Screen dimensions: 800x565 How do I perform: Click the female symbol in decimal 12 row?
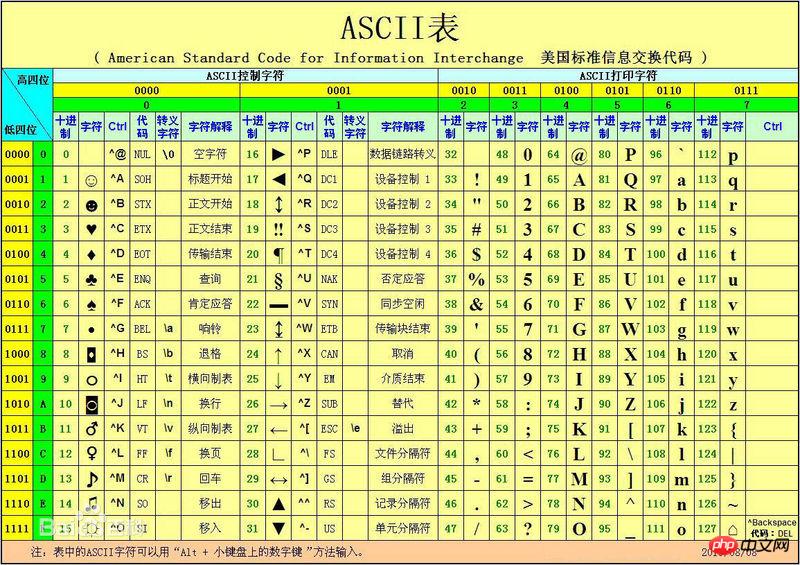click(x=92, y=453)
